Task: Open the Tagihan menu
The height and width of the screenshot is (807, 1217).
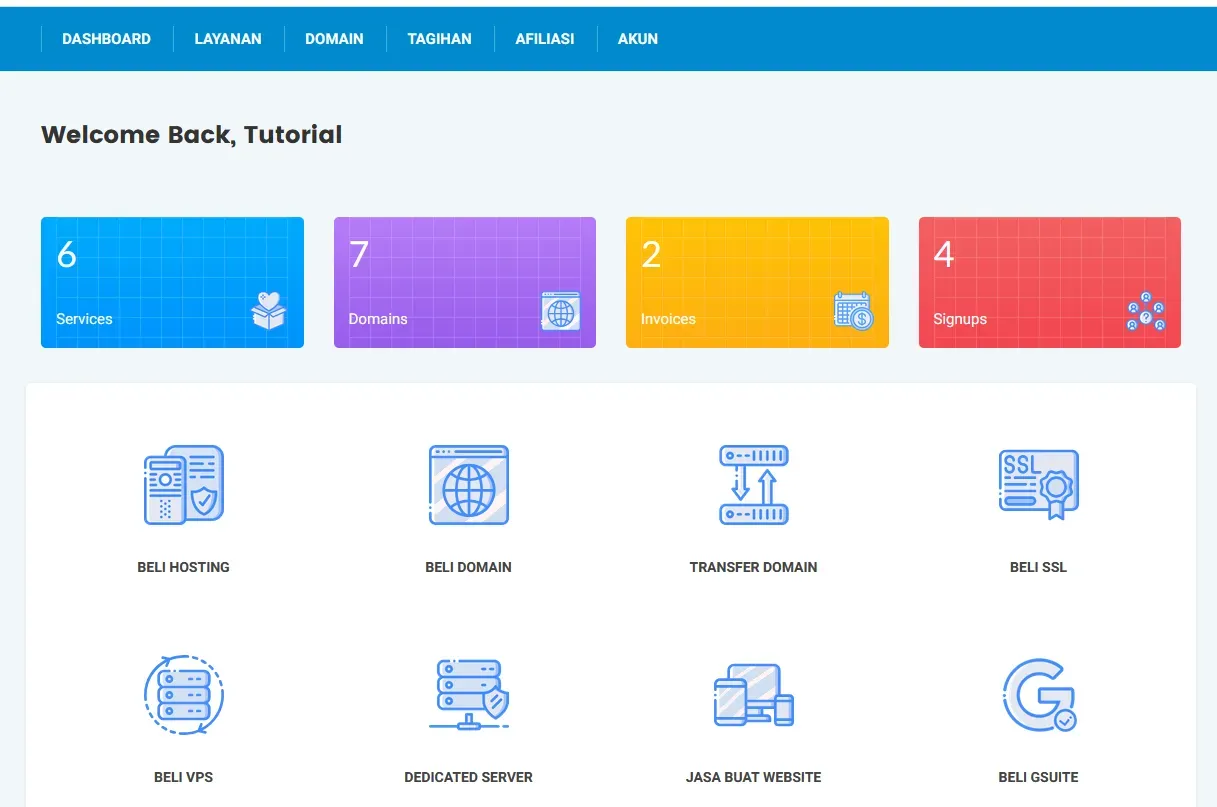Action: (x=439, y=39)
